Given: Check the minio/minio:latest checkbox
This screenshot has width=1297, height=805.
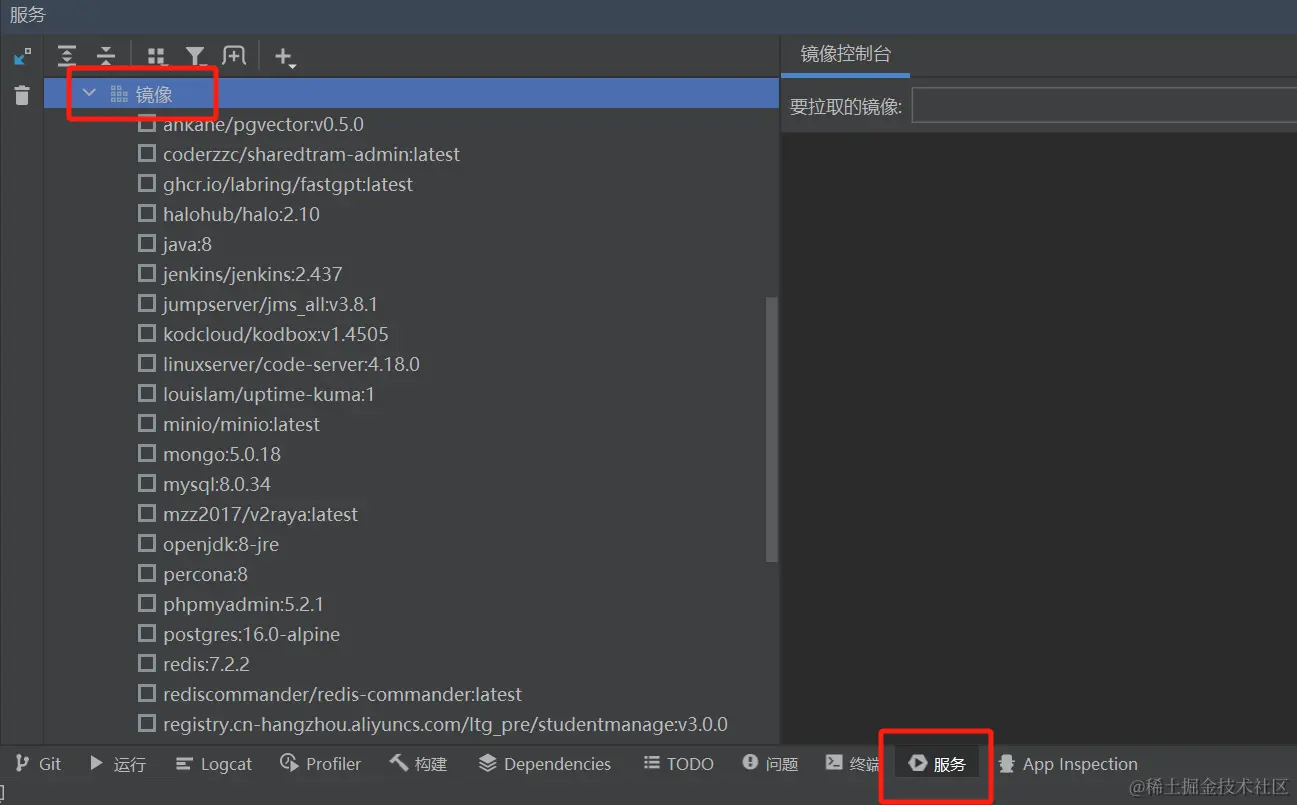Looking at the screenshot, I should [x=147, y=423].
